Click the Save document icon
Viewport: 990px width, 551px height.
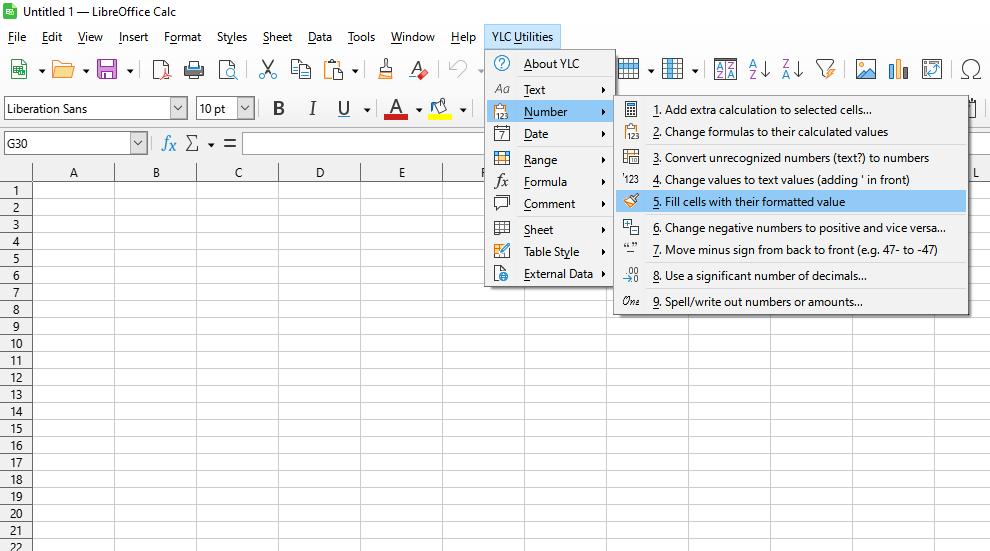106,69
